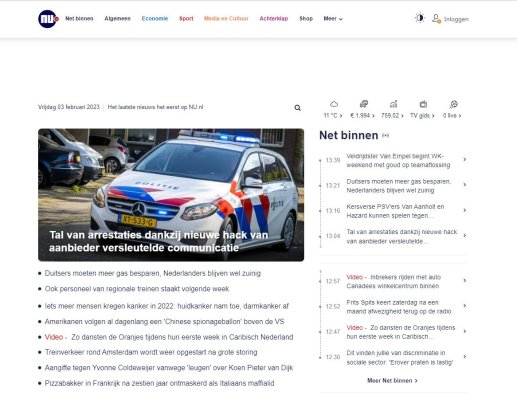
Task: Open the € 1.994 fuel price link
Action: 362,116
